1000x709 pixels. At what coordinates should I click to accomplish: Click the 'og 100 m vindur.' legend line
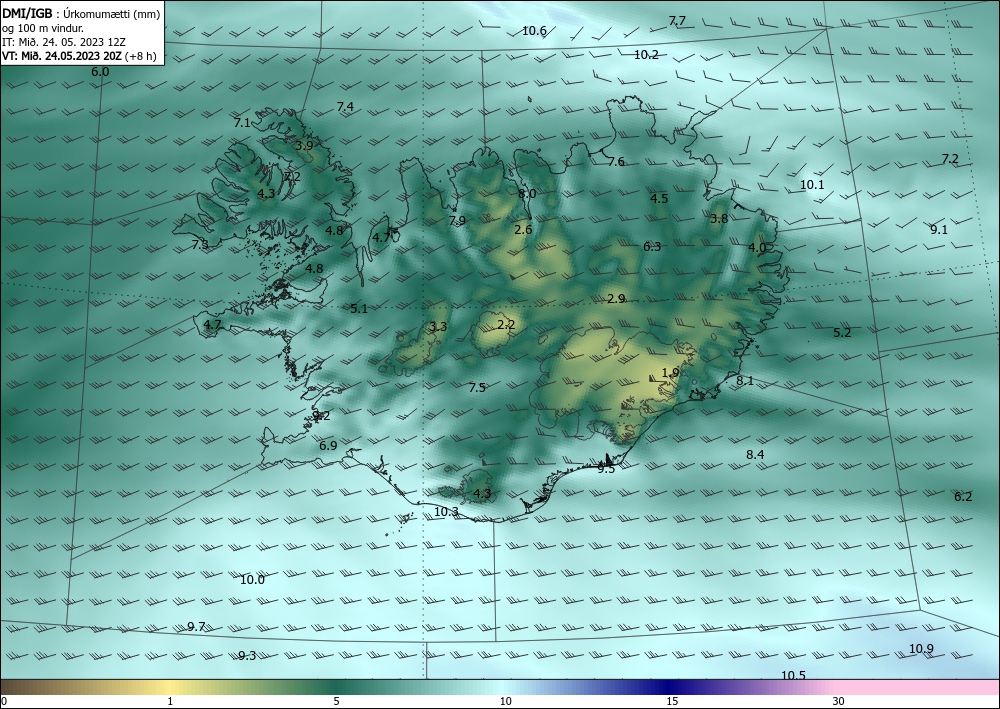(x=43, y=28)
